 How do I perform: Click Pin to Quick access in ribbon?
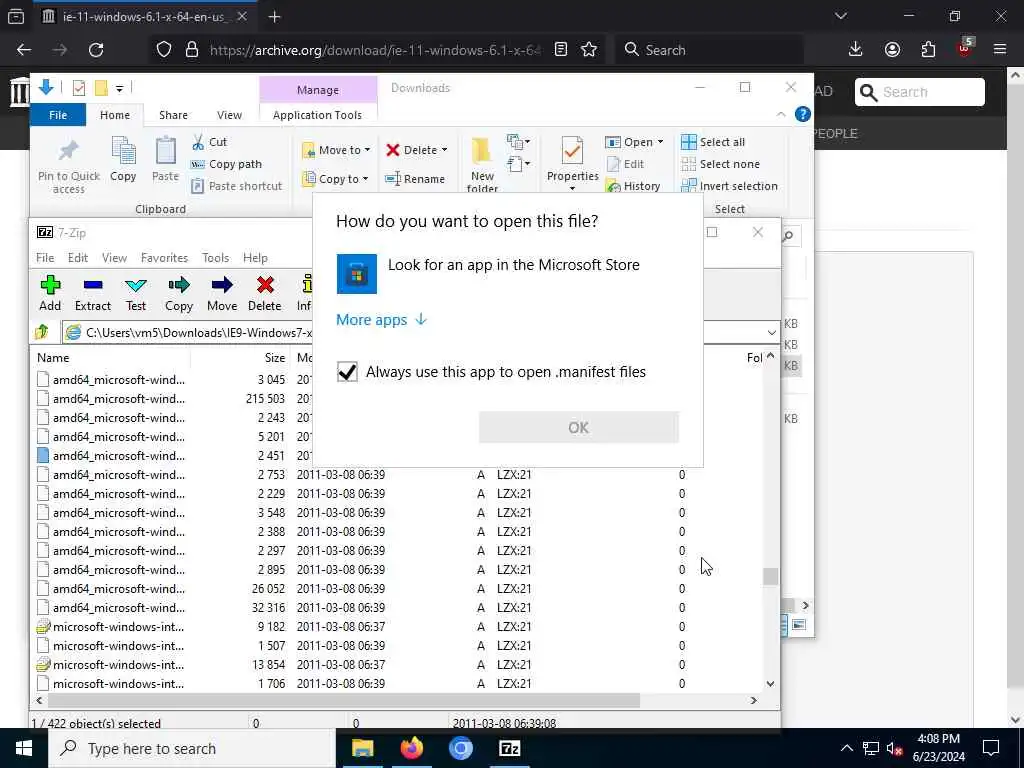[x=69, y=165]
